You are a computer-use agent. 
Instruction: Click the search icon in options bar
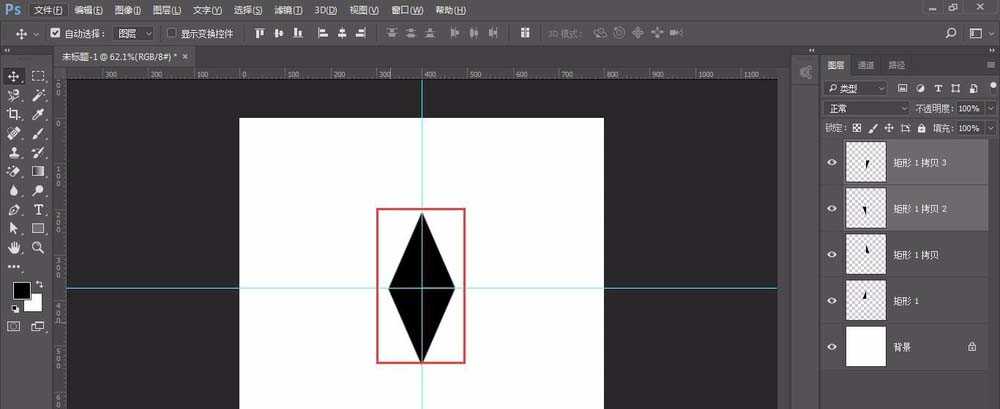951,33
